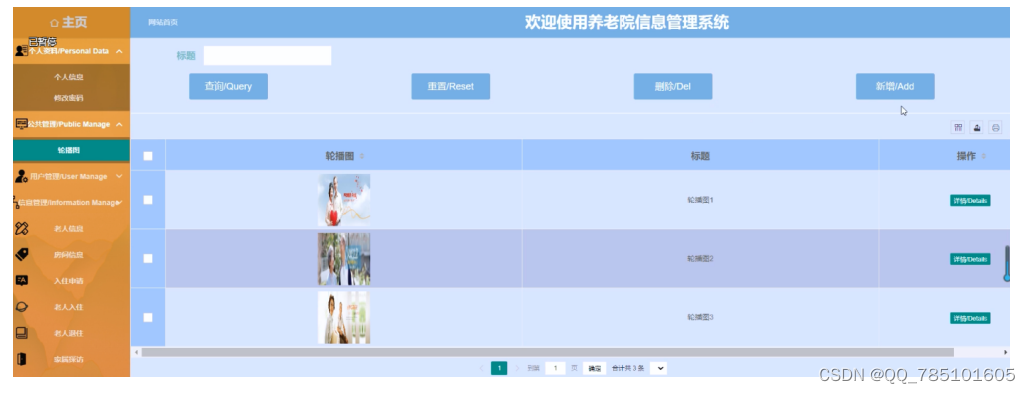Click the 房间信息 tag icon

22,254
